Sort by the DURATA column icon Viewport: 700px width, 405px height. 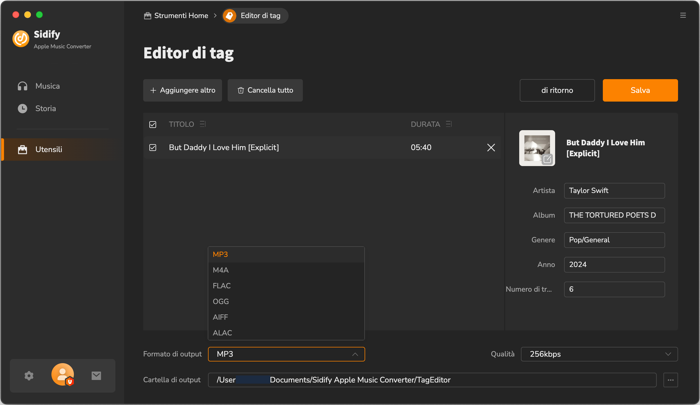449,124
